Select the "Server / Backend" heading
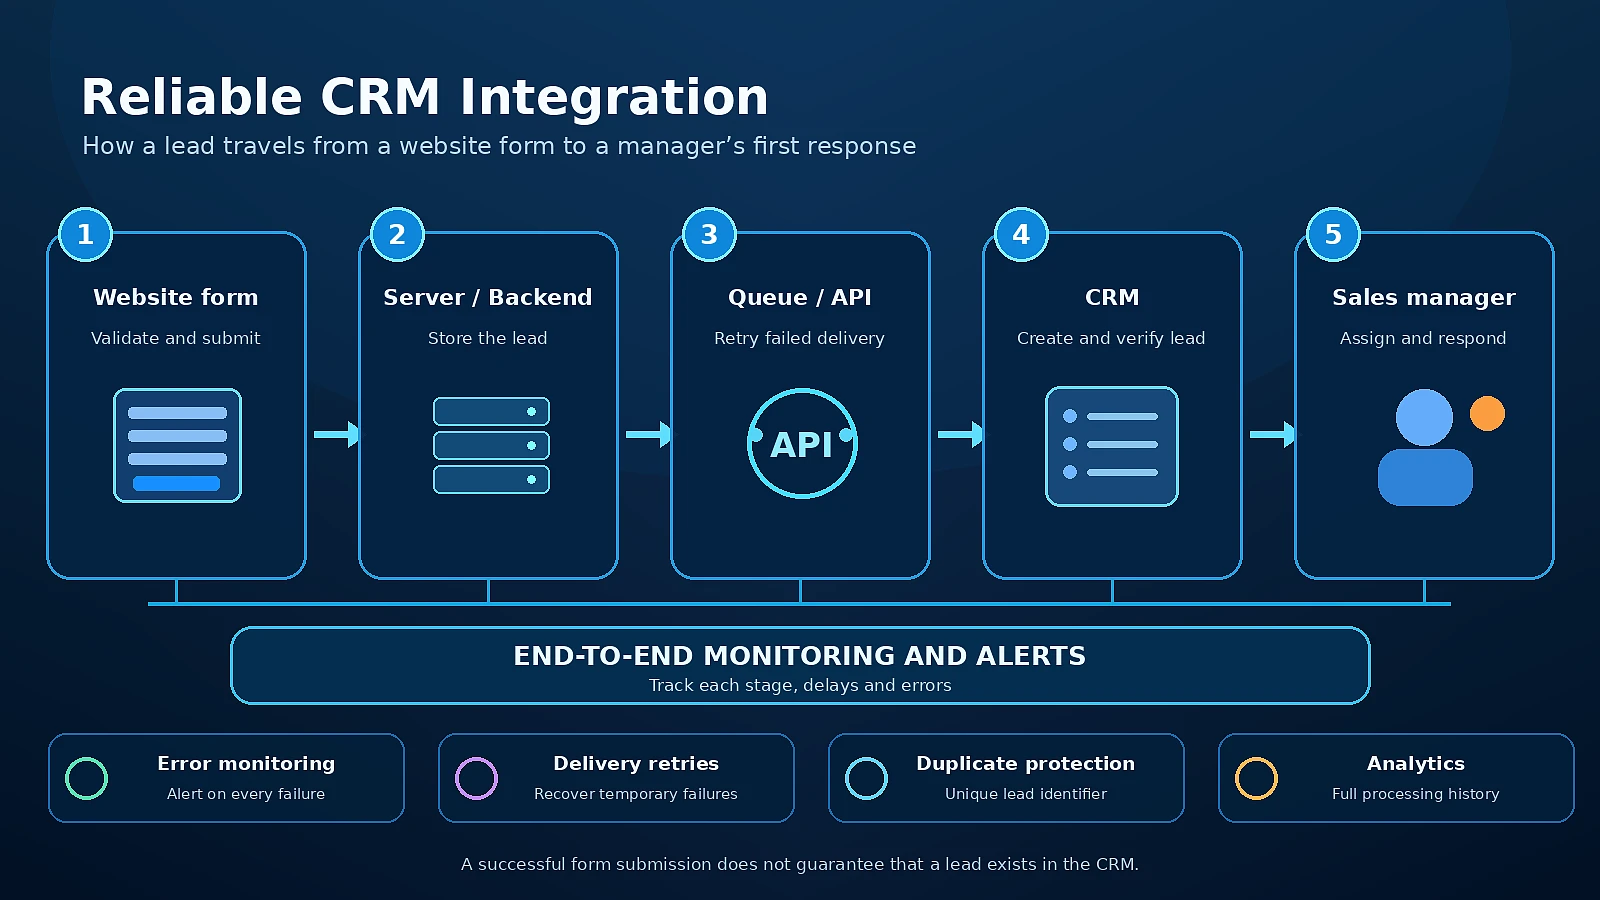The width and height of the screenshot is (1600, 900). coord(488,297)
